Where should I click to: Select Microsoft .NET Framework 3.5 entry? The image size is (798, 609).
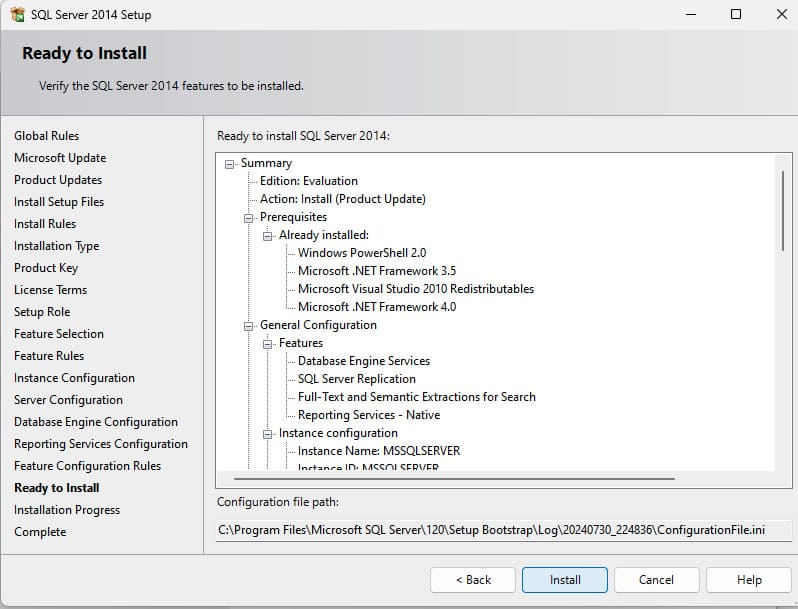[377, 271]
